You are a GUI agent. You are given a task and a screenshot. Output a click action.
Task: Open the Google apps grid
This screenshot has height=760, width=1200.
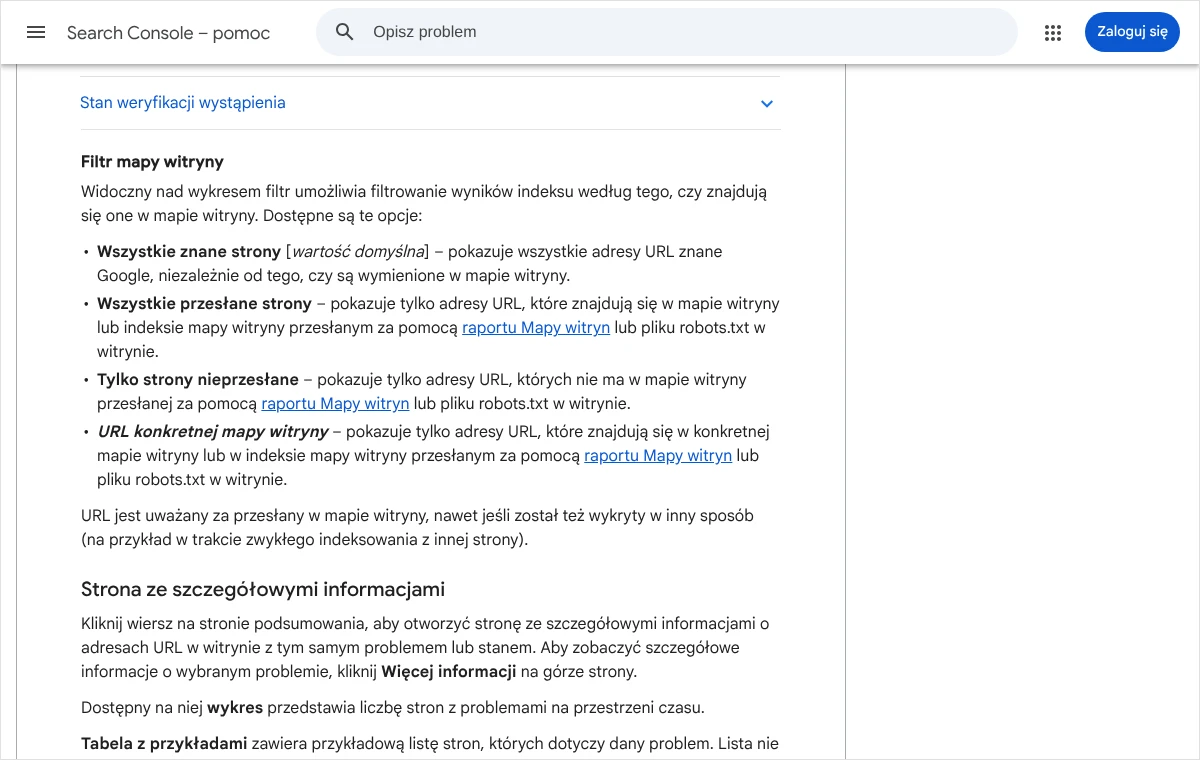(x=1052, y=32)
